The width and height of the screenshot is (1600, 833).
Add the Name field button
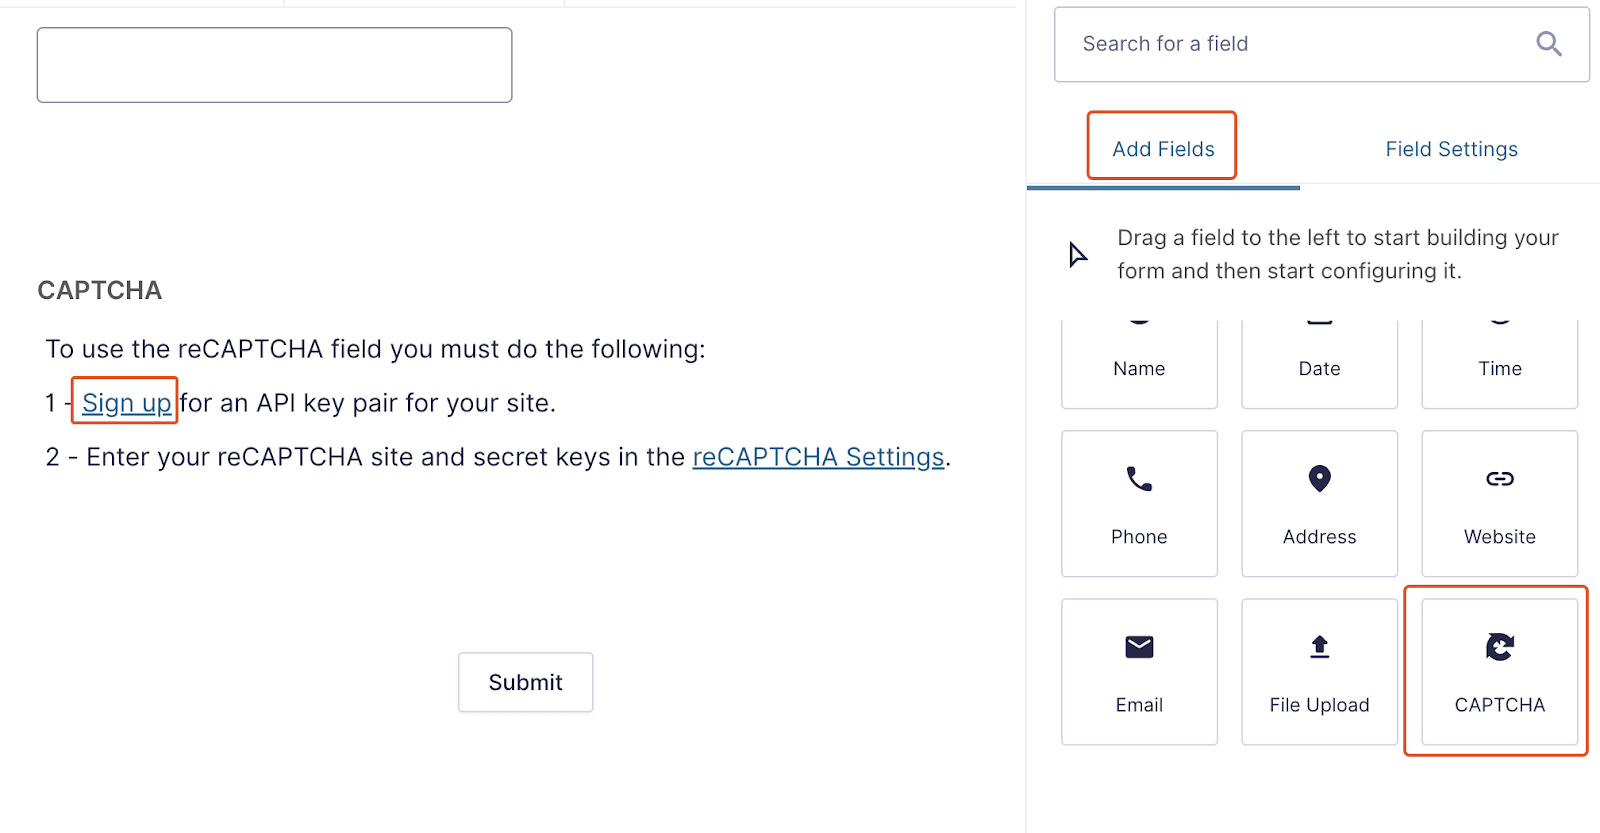(x=1139, y=366)
